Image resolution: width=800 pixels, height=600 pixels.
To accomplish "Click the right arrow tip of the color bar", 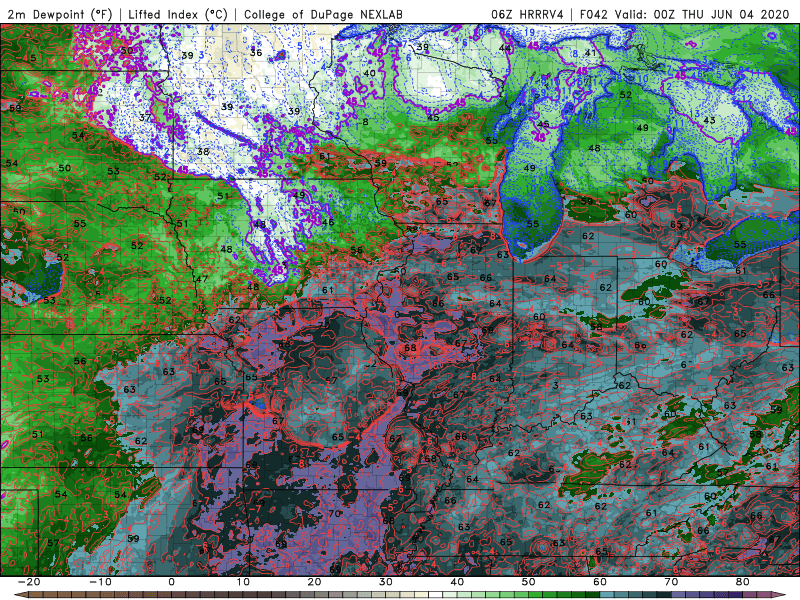I will 781,595.
